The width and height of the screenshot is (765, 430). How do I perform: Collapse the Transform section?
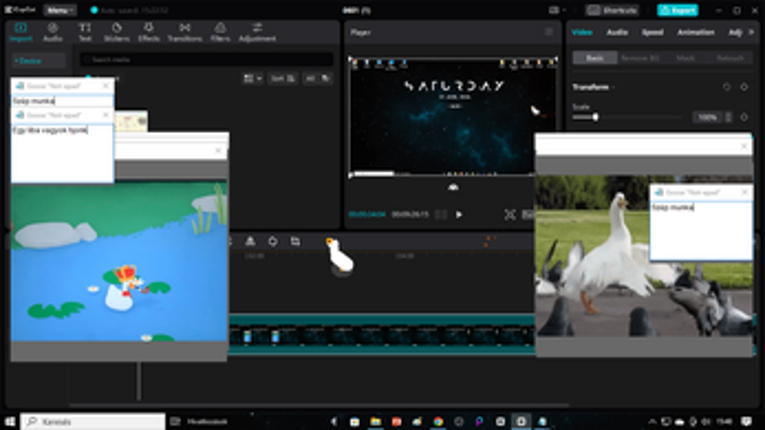click(613, 87)
